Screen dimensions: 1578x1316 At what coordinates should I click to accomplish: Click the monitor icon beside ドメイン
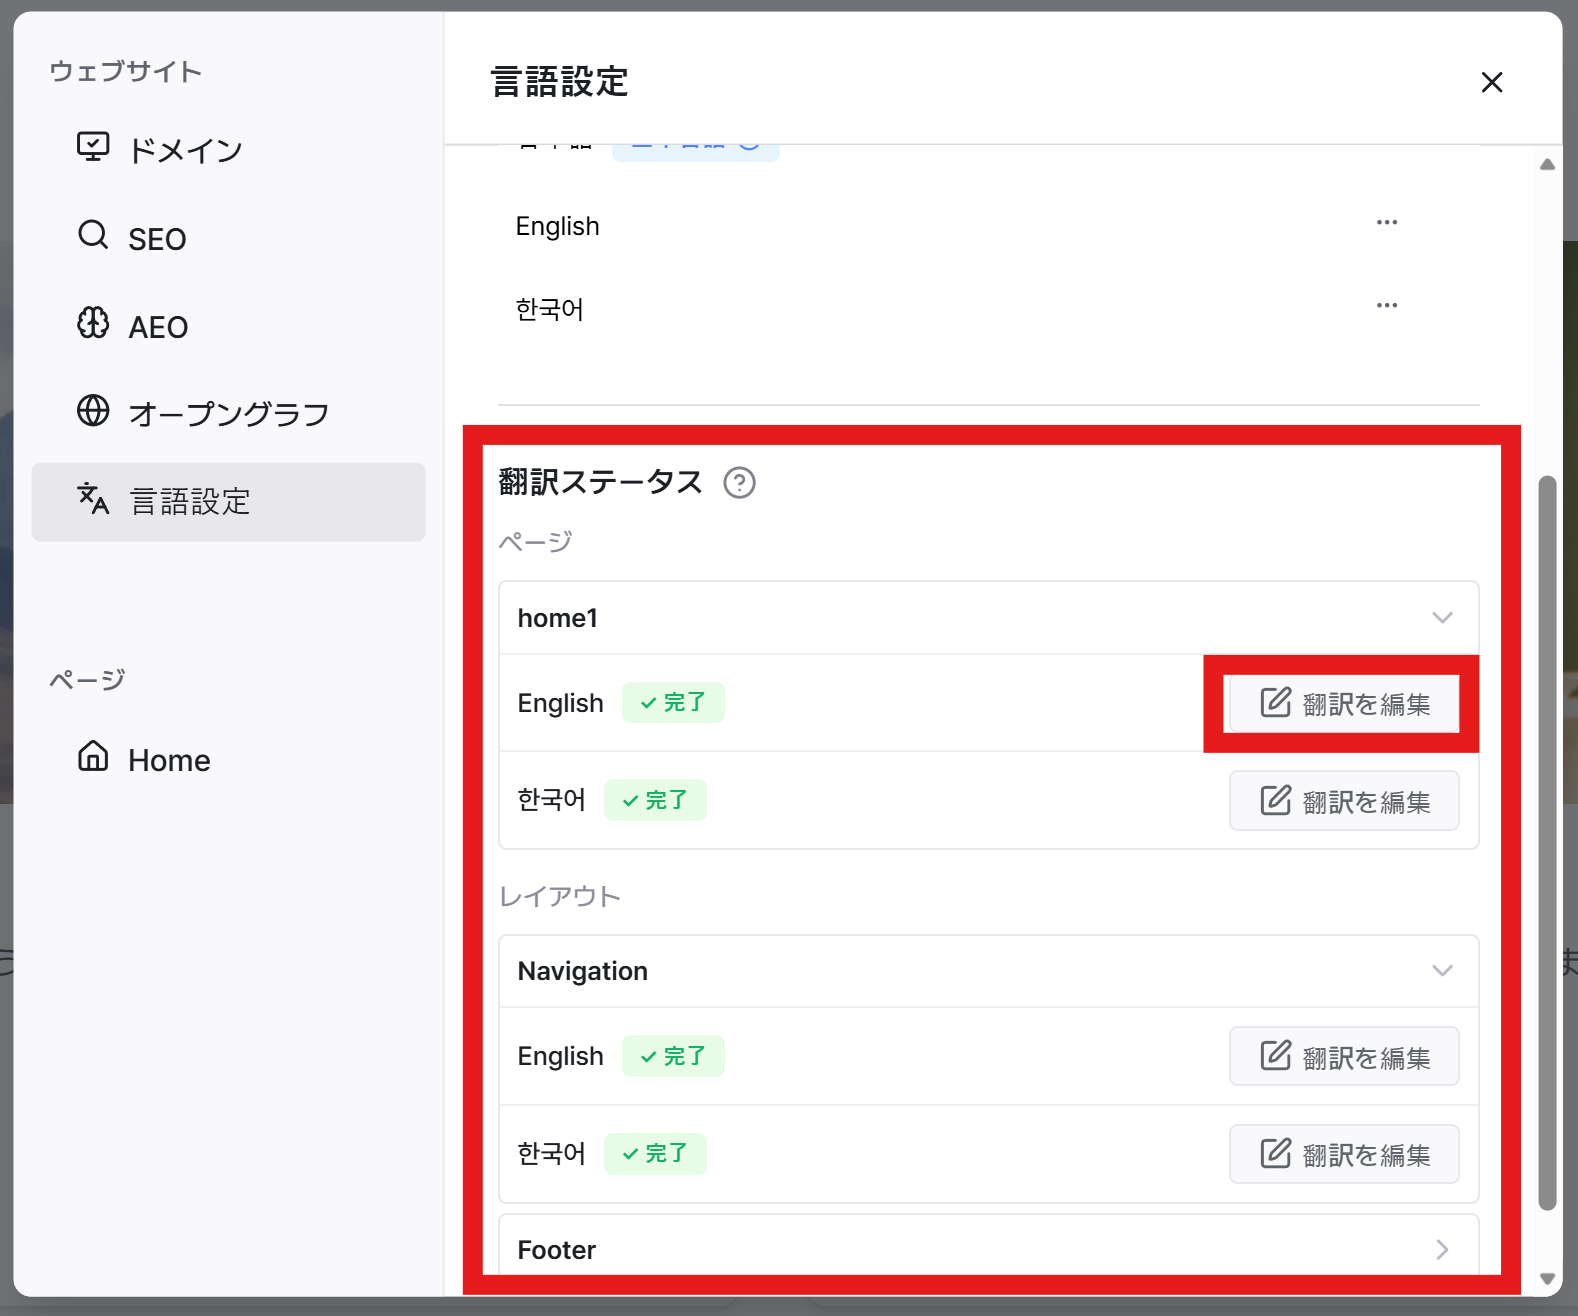pyautogui.click(x=93, y=147)
